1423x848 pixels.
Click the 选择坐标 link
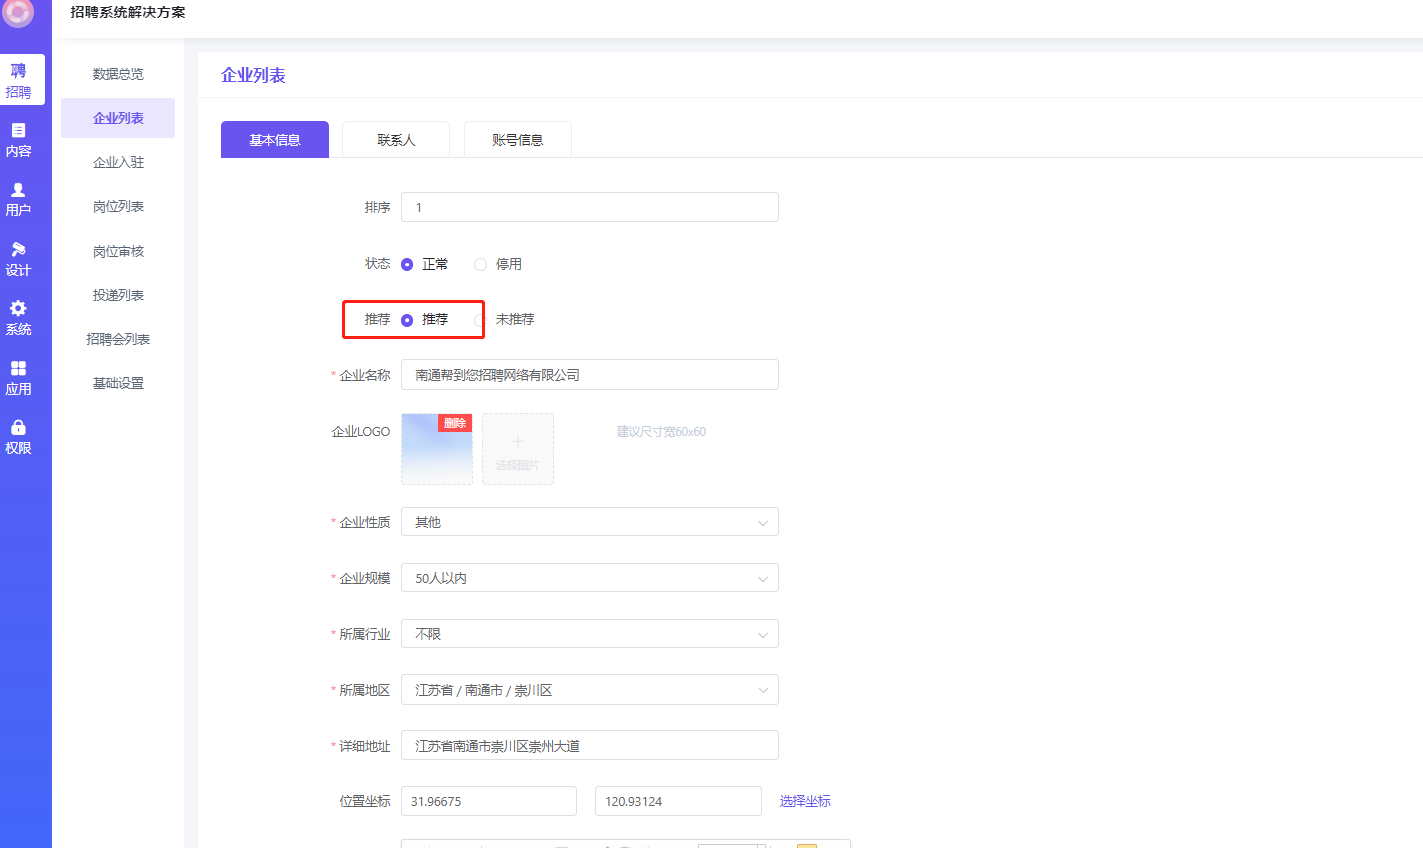click(x=805, y=801)
